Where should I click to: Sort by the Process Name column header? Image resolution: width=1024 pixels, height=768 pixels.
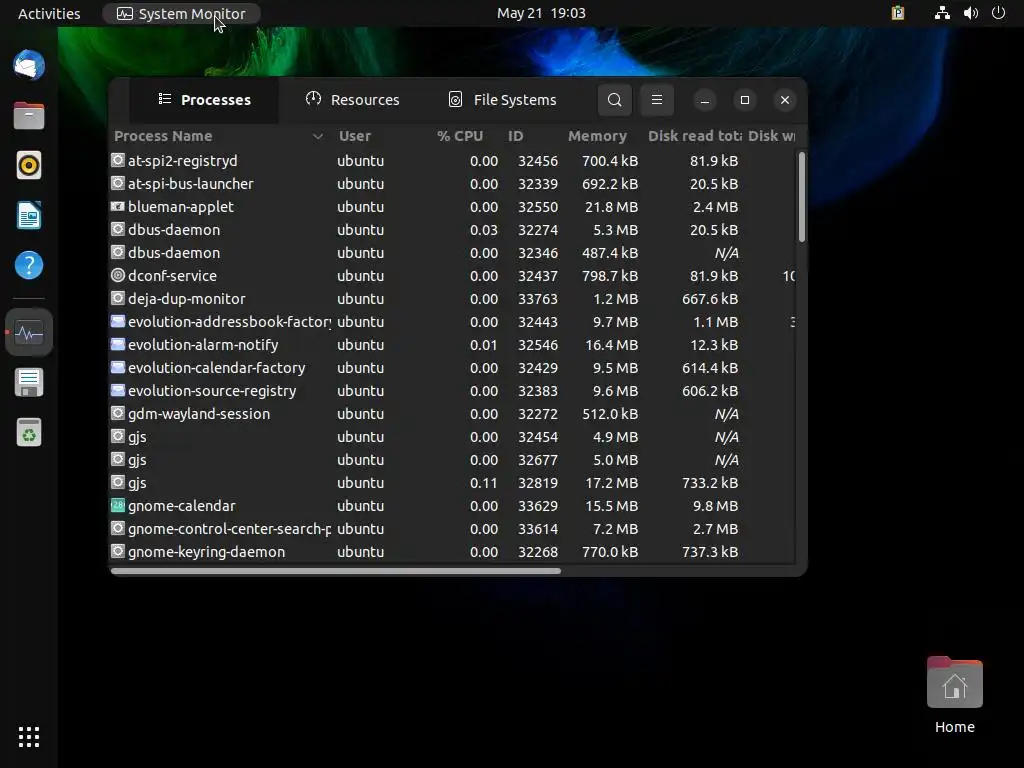point(163,136)
